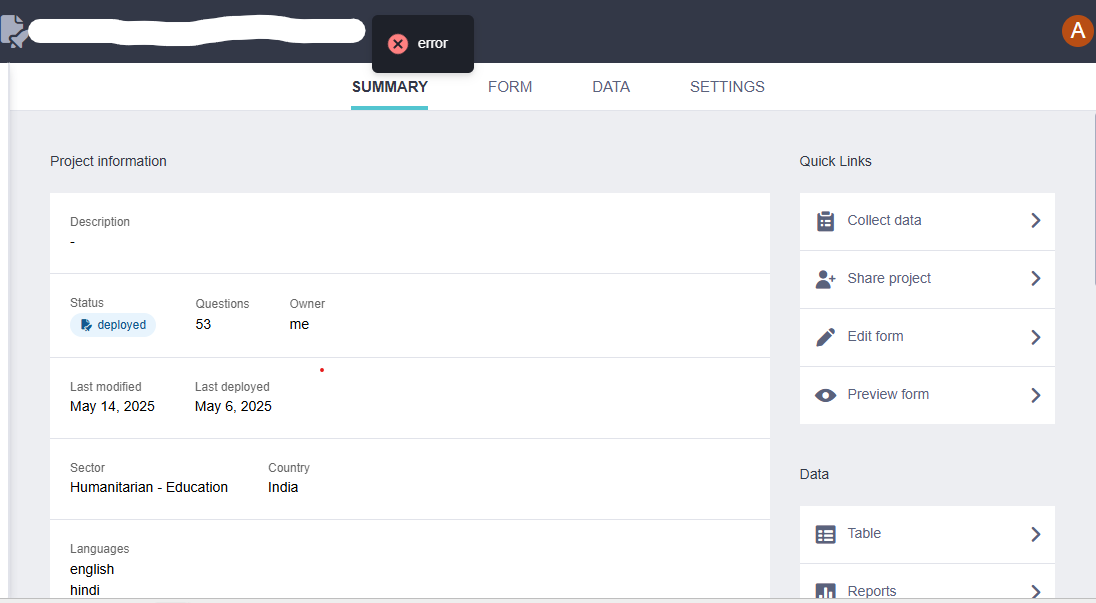
Task: Click the Table grid icon
Action: click(x=825, y=535)
